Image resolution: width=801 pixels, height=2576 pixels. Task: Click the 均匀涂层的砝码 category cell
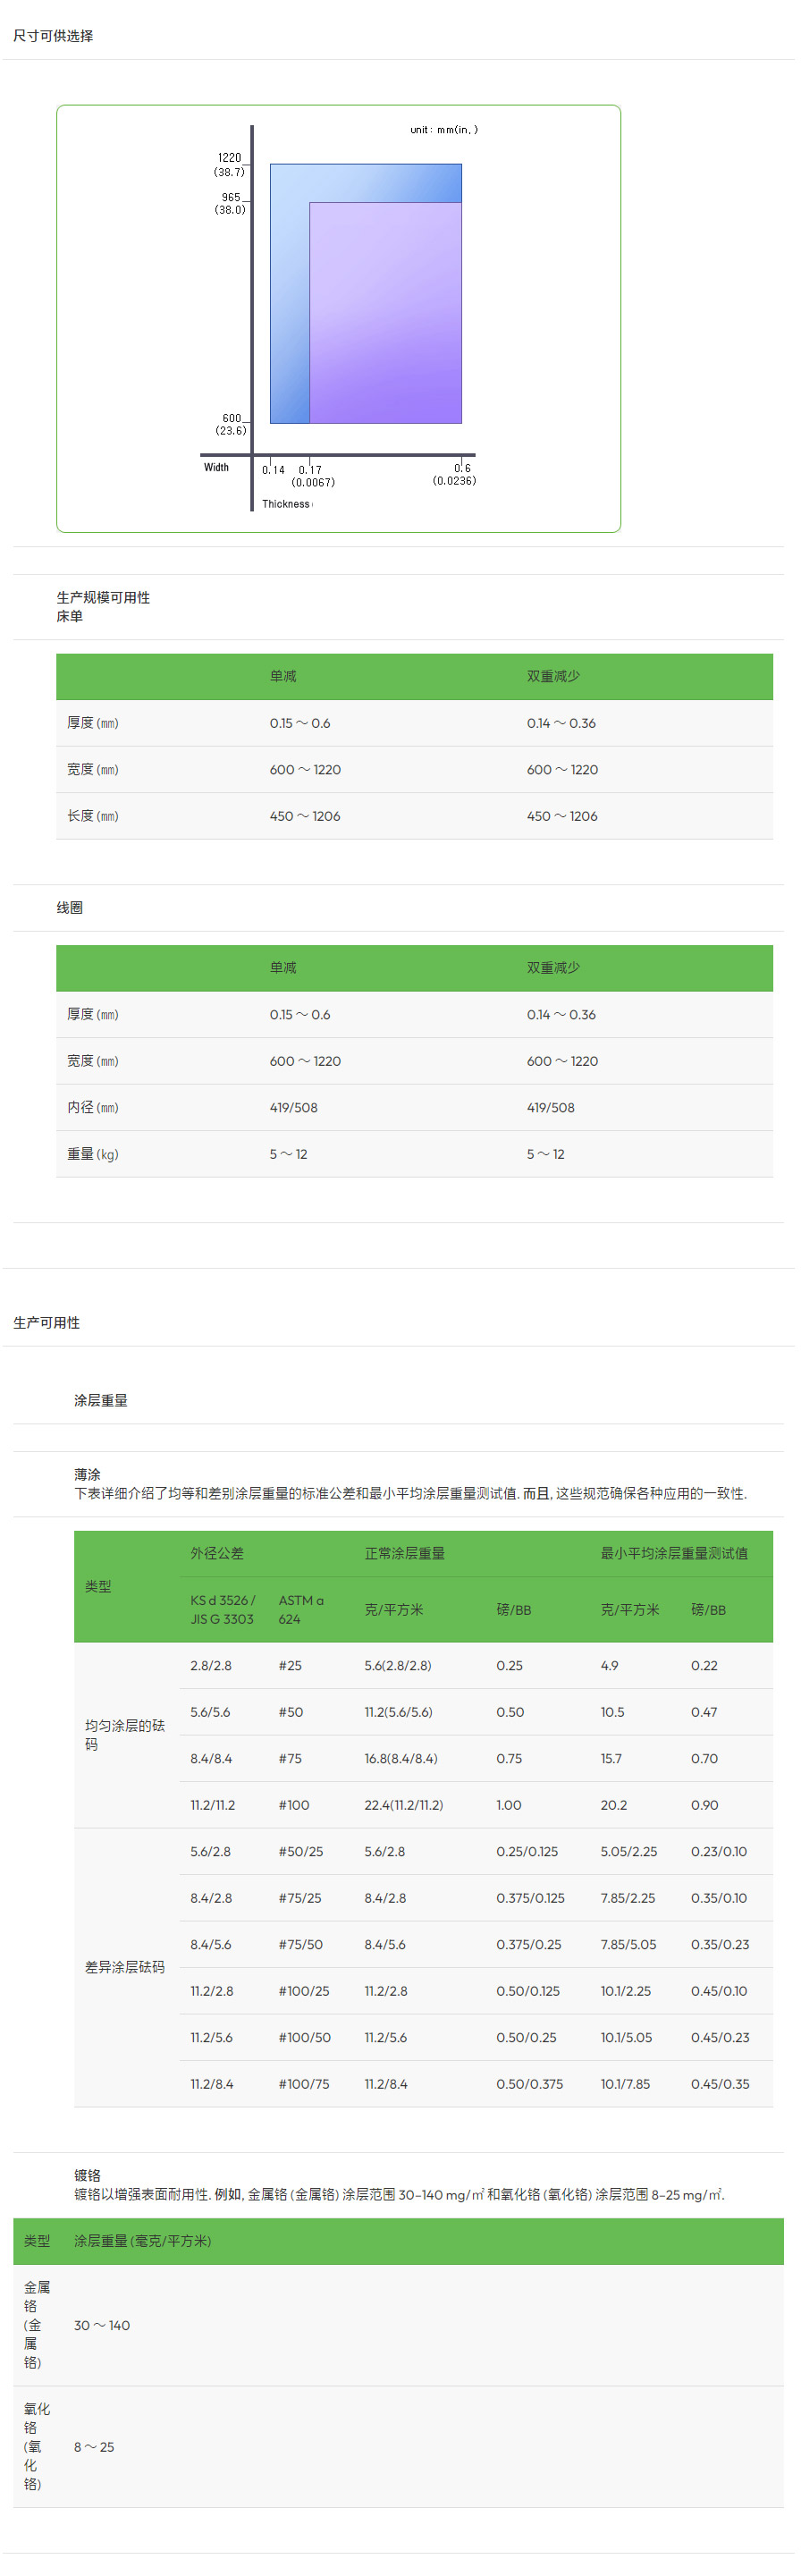(124, 1734)
